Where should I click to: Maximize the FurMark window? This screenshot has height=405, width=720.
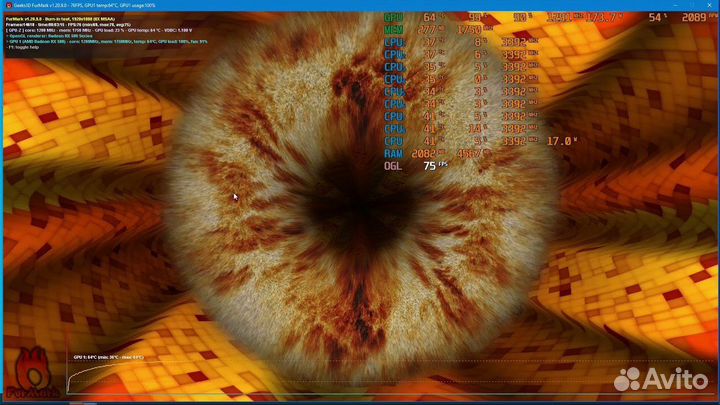(x=692, y=5)
